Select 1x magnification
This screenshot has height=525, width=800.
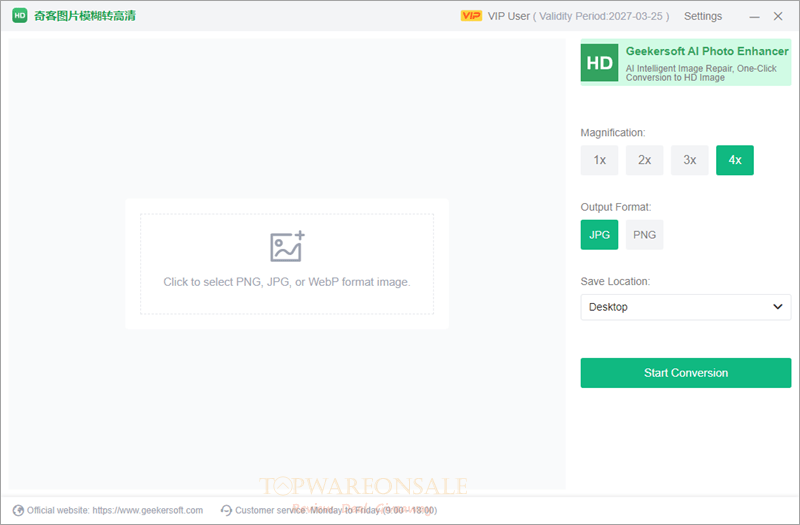point(599,160)
